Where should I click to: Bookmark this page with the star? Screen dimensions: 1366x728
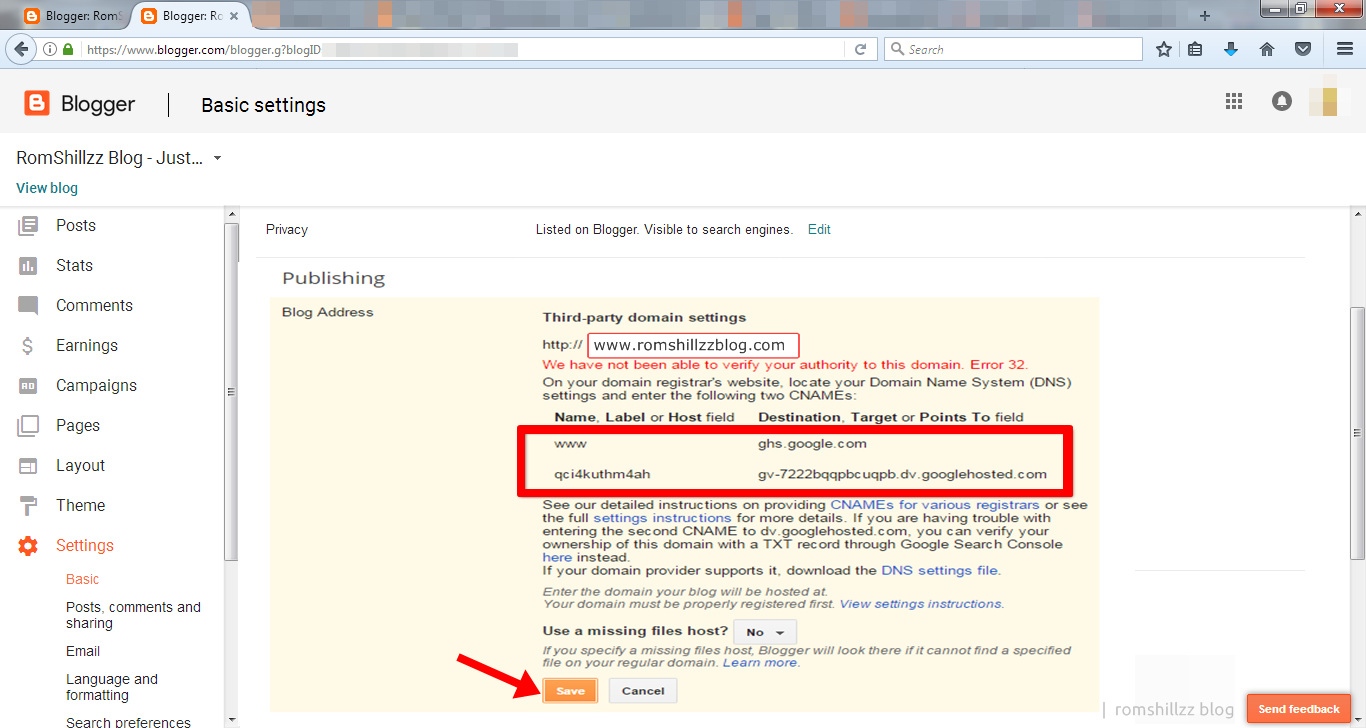tap(1164, 49)
